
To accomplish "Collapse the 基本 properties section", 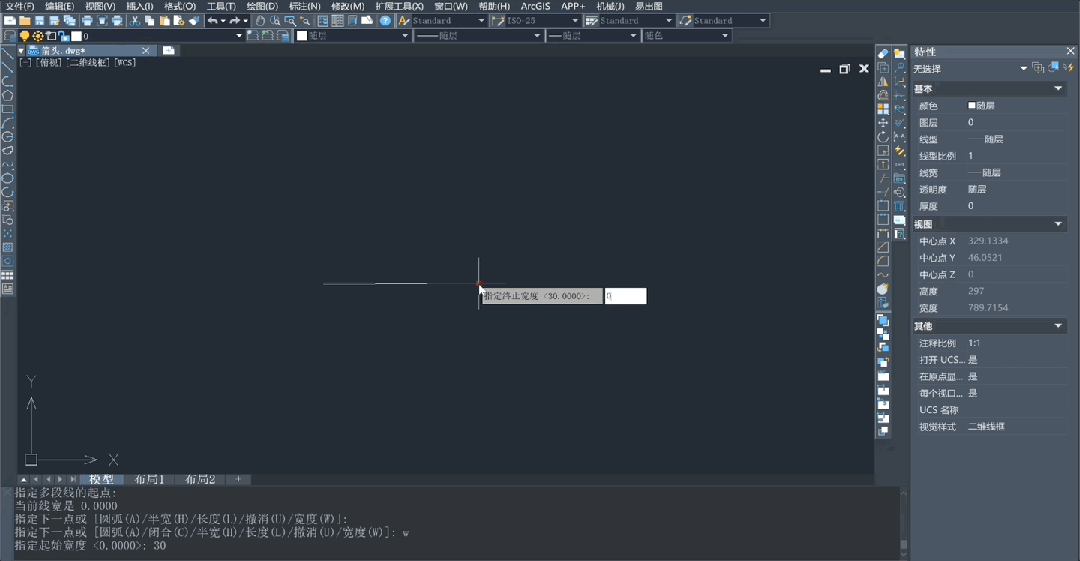I will tap(1058, 89).
